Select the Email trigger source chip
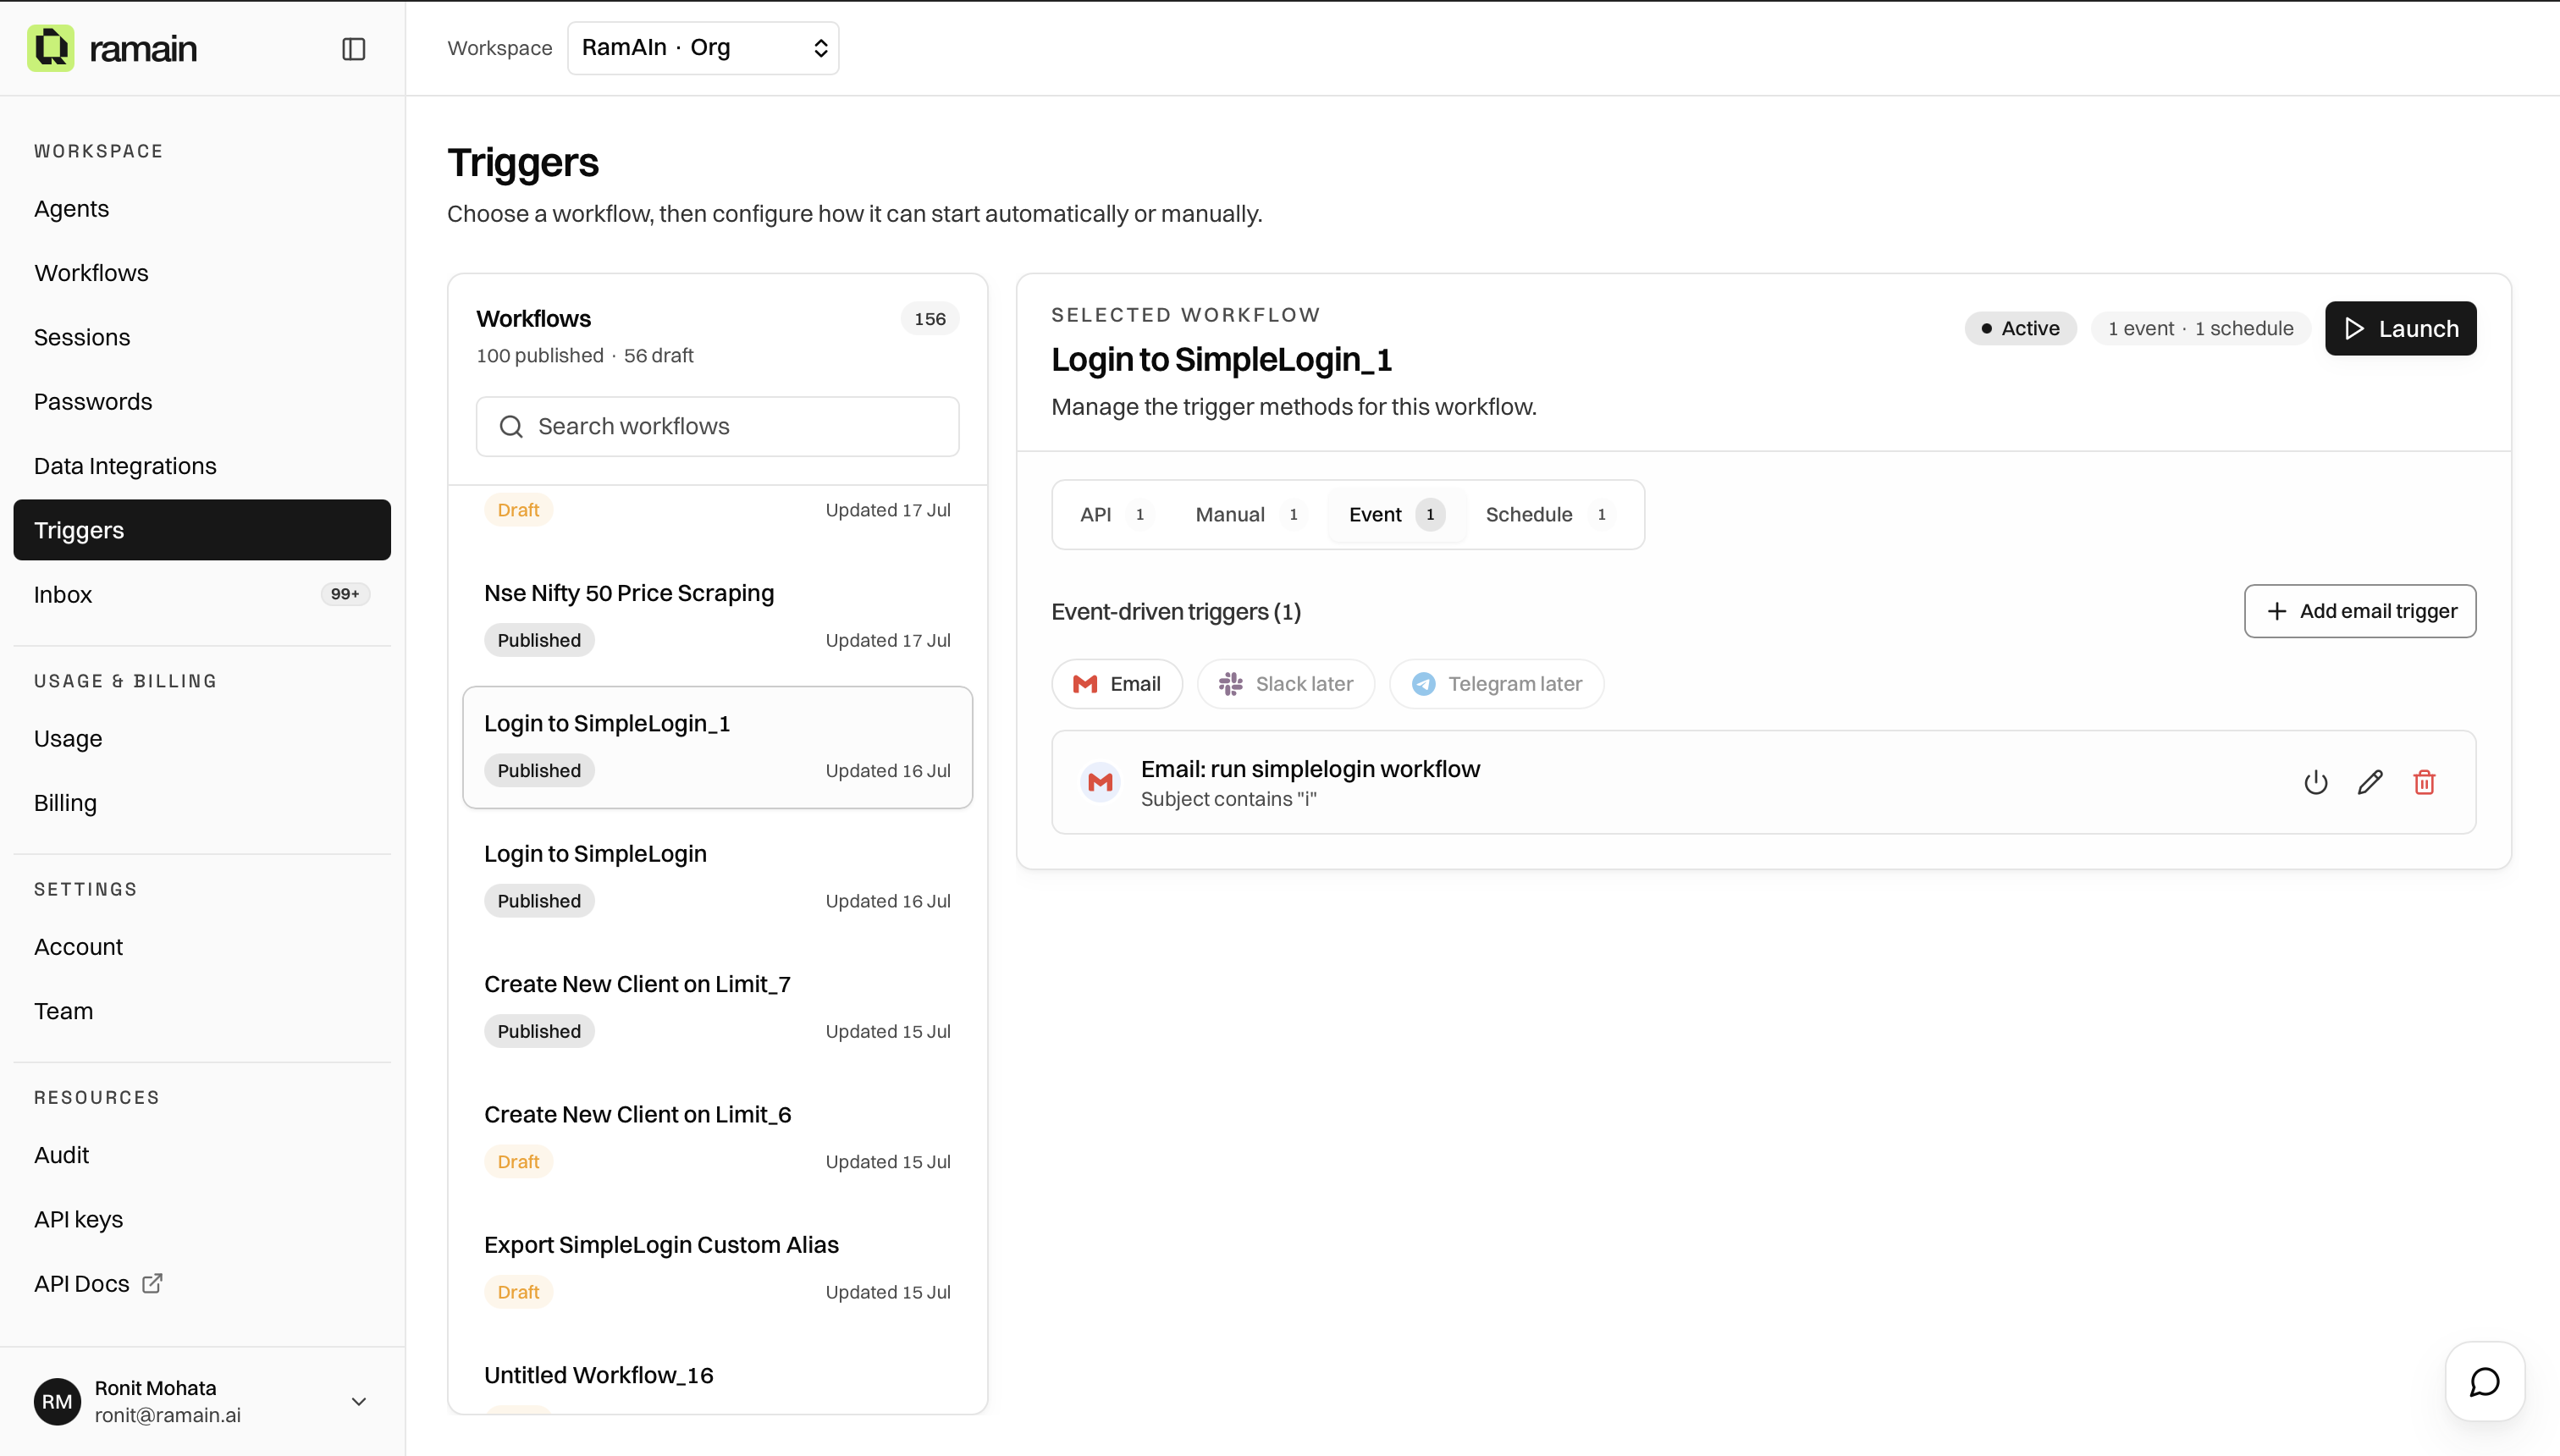2560x1456 pixels. (1117, 684)
